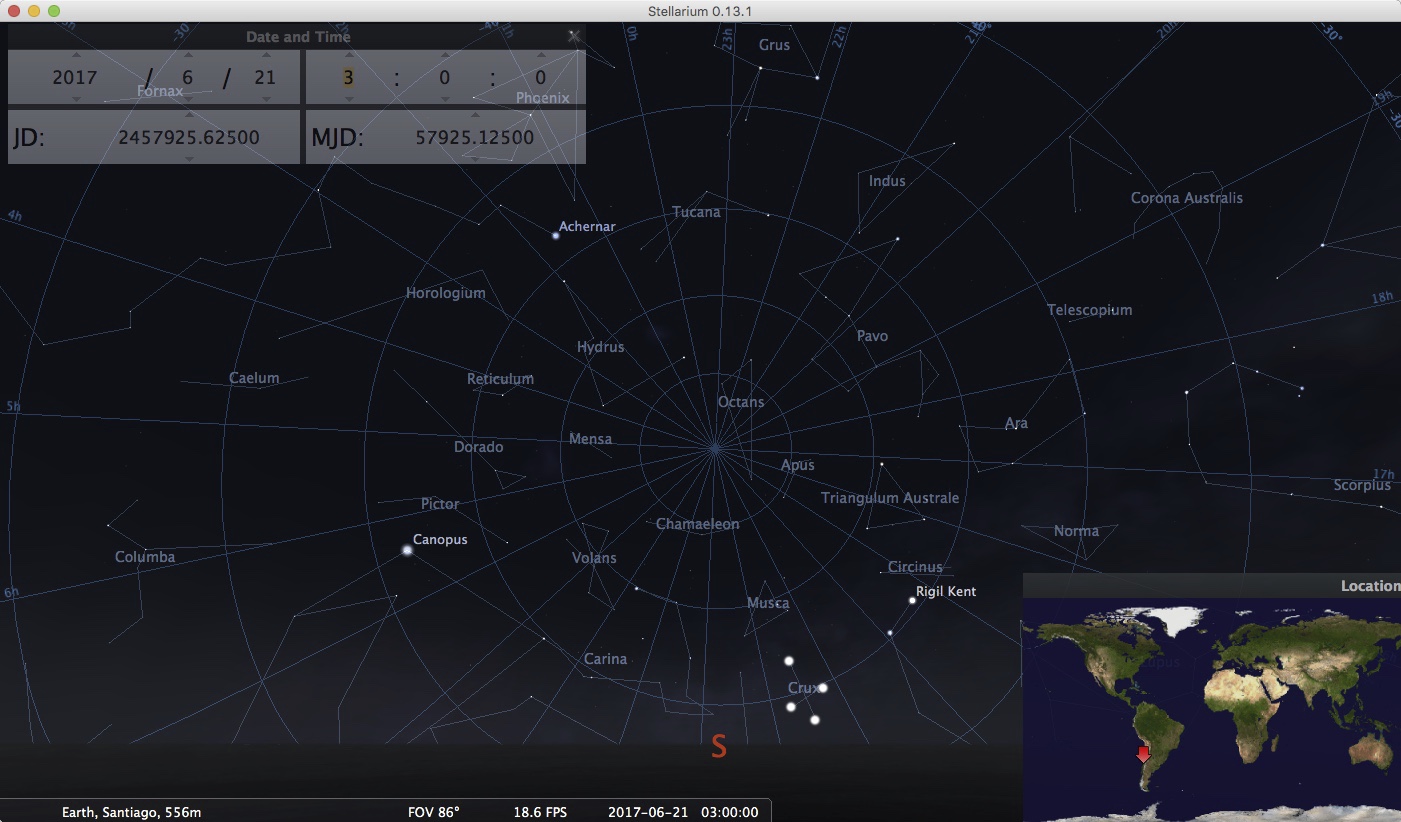Viewport: 1401px width, 822px height.
Task: Click the 2017-06-21 03:00:00 status bar time
Action: tap(683, 812)
